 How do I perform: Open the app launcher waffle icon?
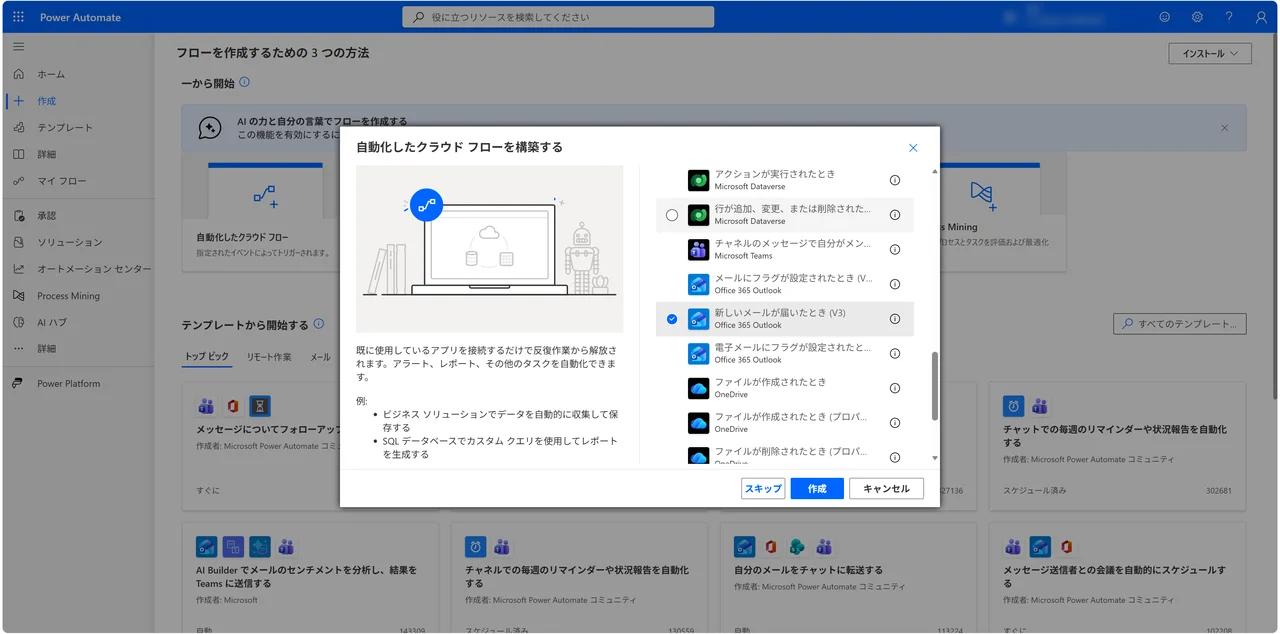pyautogui.click(x=18, y=17)
